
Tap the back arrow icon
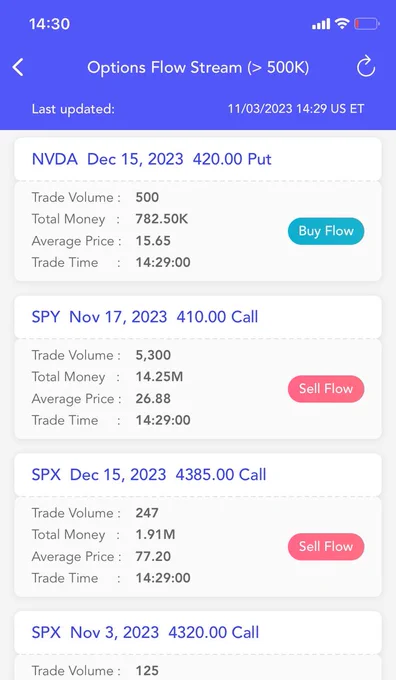18,68
